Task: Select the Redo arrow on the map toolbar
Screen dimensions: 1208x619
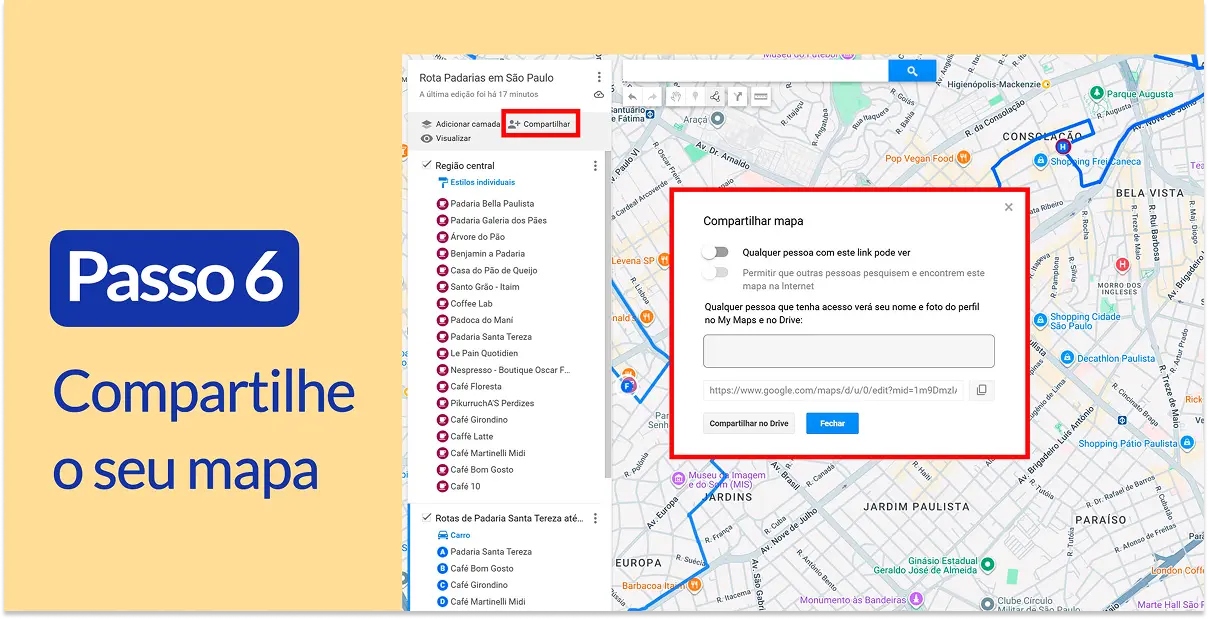Action: pos(652,96)
